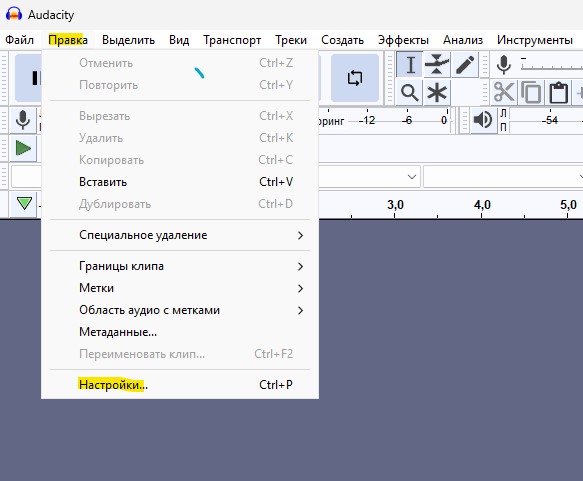Click the green timeline triangle button
Viewport: 583px width, 481px height.
[x=24, y=203]
